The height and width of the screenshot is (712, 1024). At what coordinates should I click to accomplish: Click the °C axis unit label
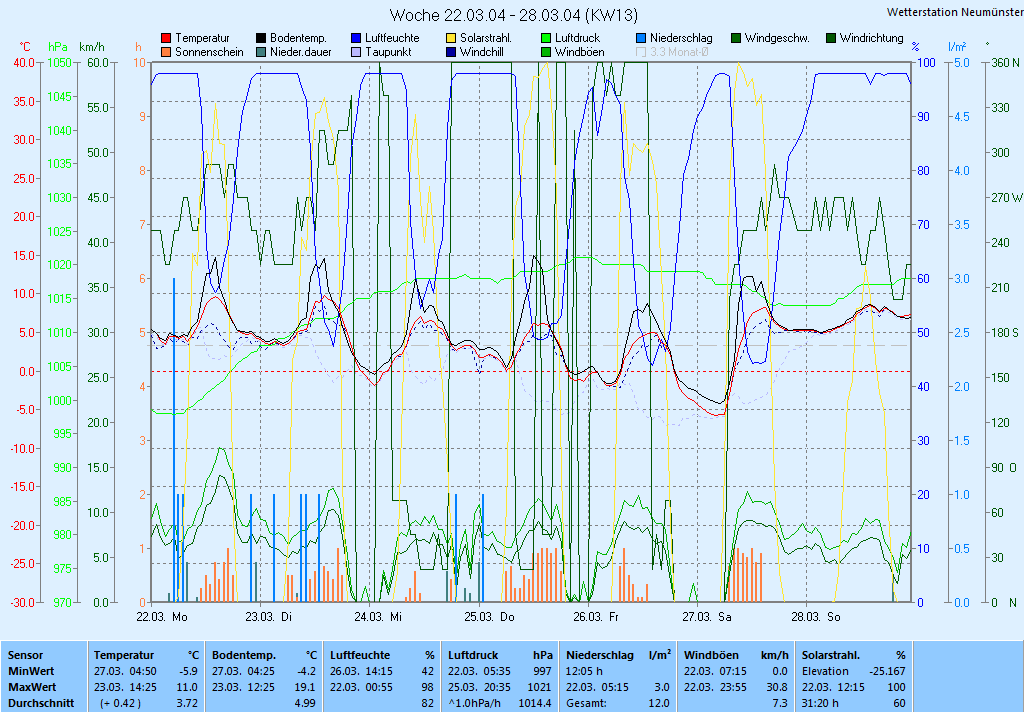24,47
